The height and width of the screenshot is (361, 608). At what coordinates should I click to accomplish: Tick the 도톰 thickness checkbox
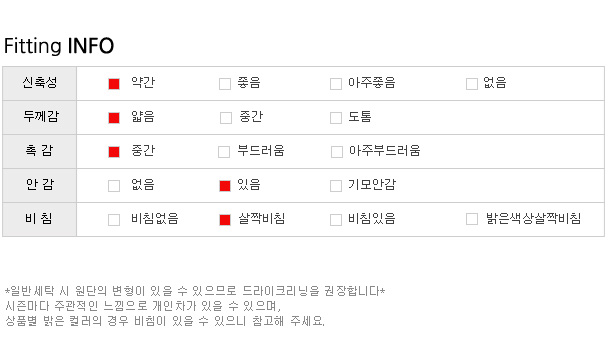coord(336,118)
